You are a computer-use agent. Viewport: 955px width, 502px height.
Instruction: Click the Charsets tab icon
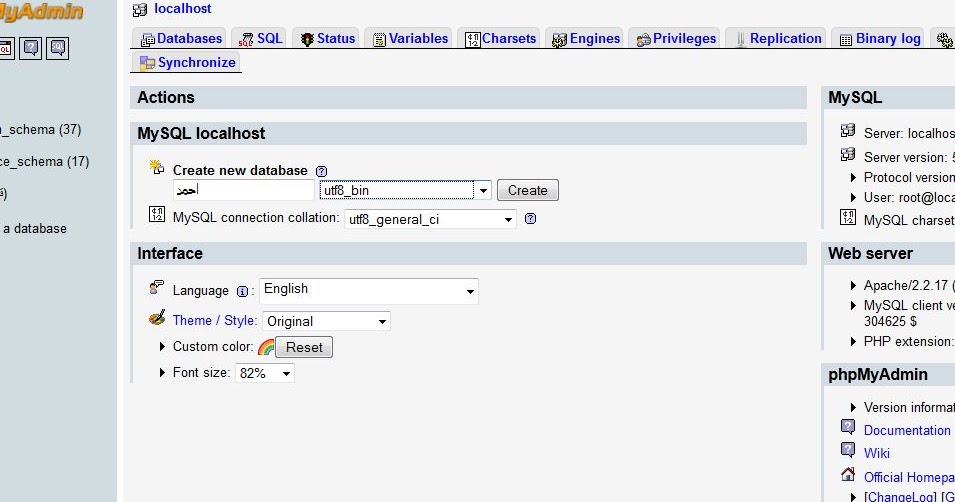tap(473, 40)
